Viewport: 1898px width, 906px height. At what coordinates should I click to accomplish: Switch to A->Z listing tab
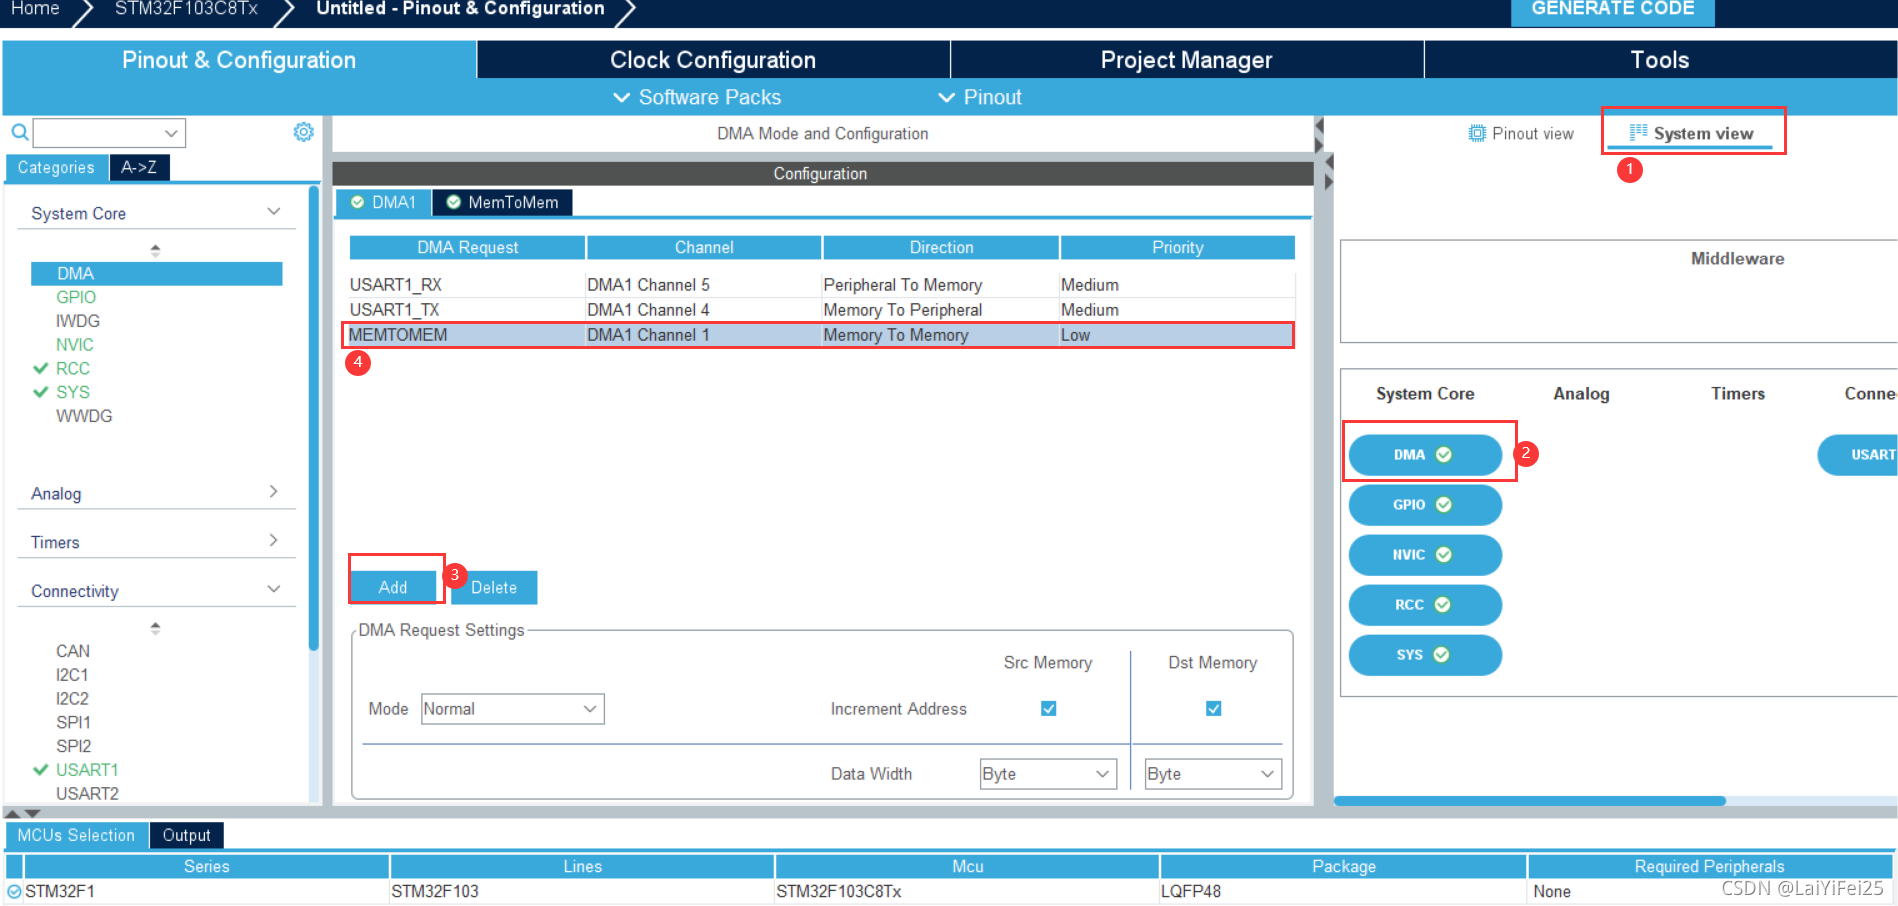coord(139,167)
